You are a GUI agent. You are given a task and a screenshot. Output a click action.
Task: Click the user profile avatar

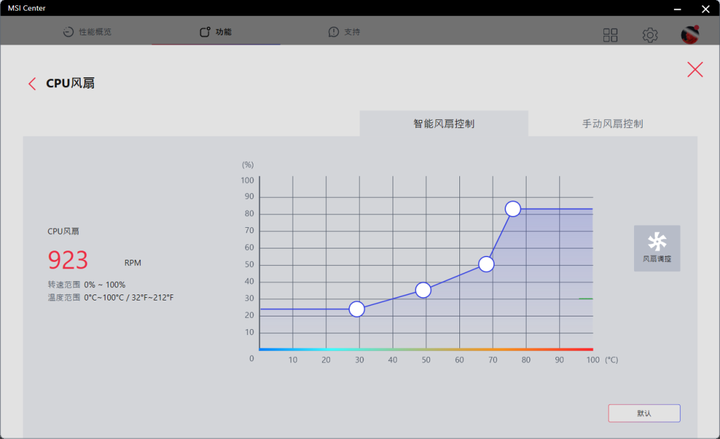point(690,34)
